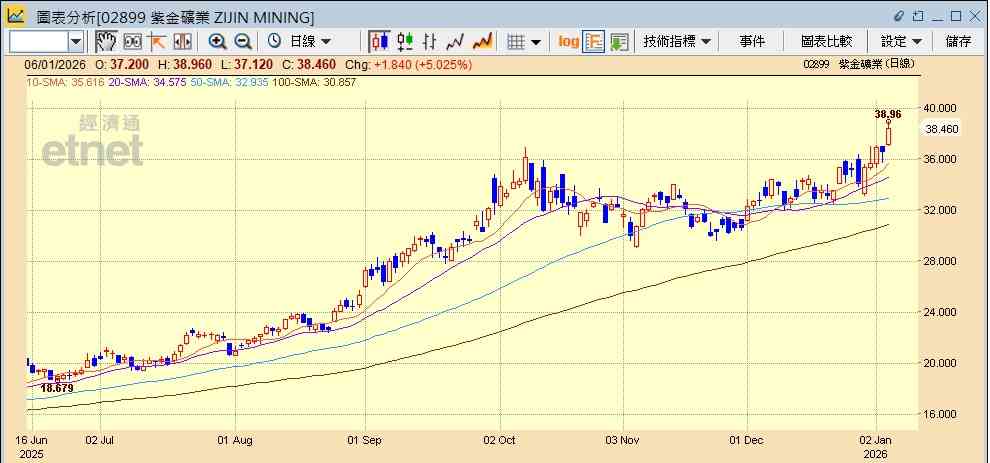Image resolution: width=990 pixels, height=463 pixels.
Task: Switch to OHLC bar chart type
Action: [430, 42]
